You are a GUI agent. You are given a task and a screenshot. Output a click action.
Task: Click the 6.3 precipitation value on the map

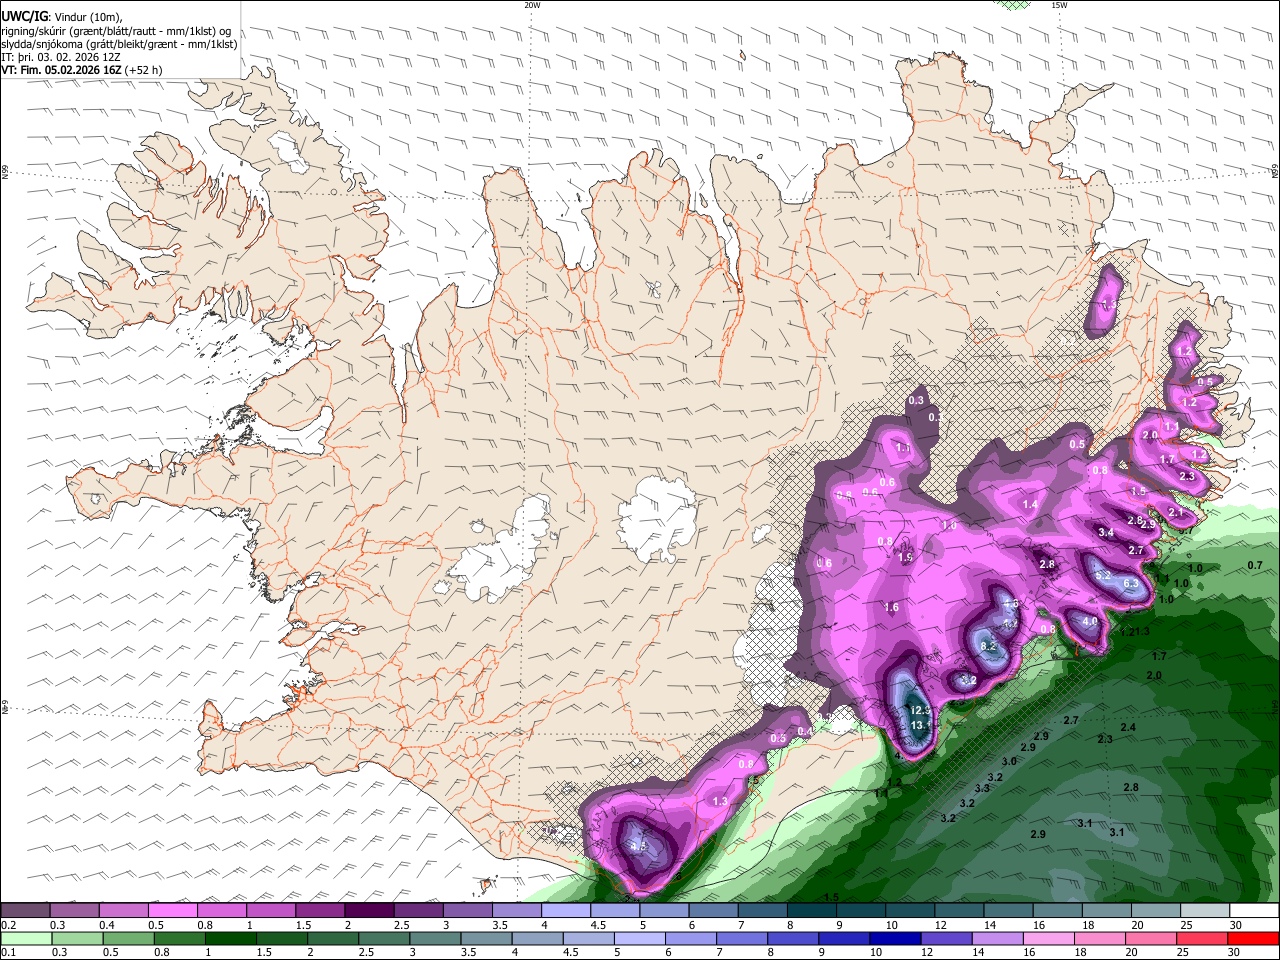[x=1132, y=584]
